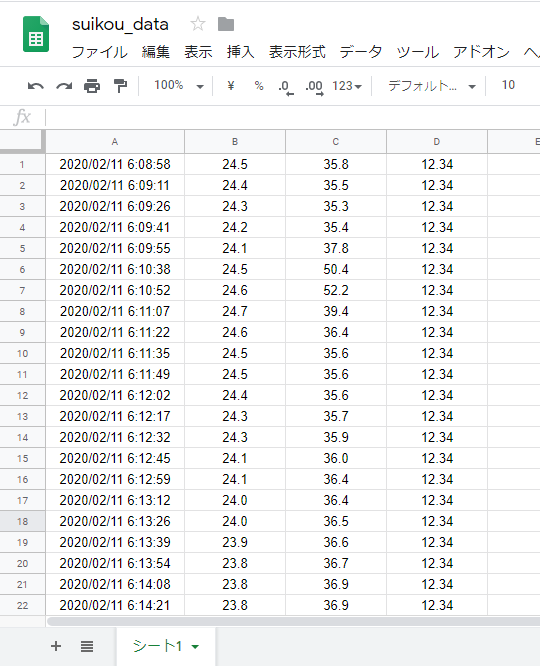Format as currency with yen icon
540x666 pixels.
point(231,86)
